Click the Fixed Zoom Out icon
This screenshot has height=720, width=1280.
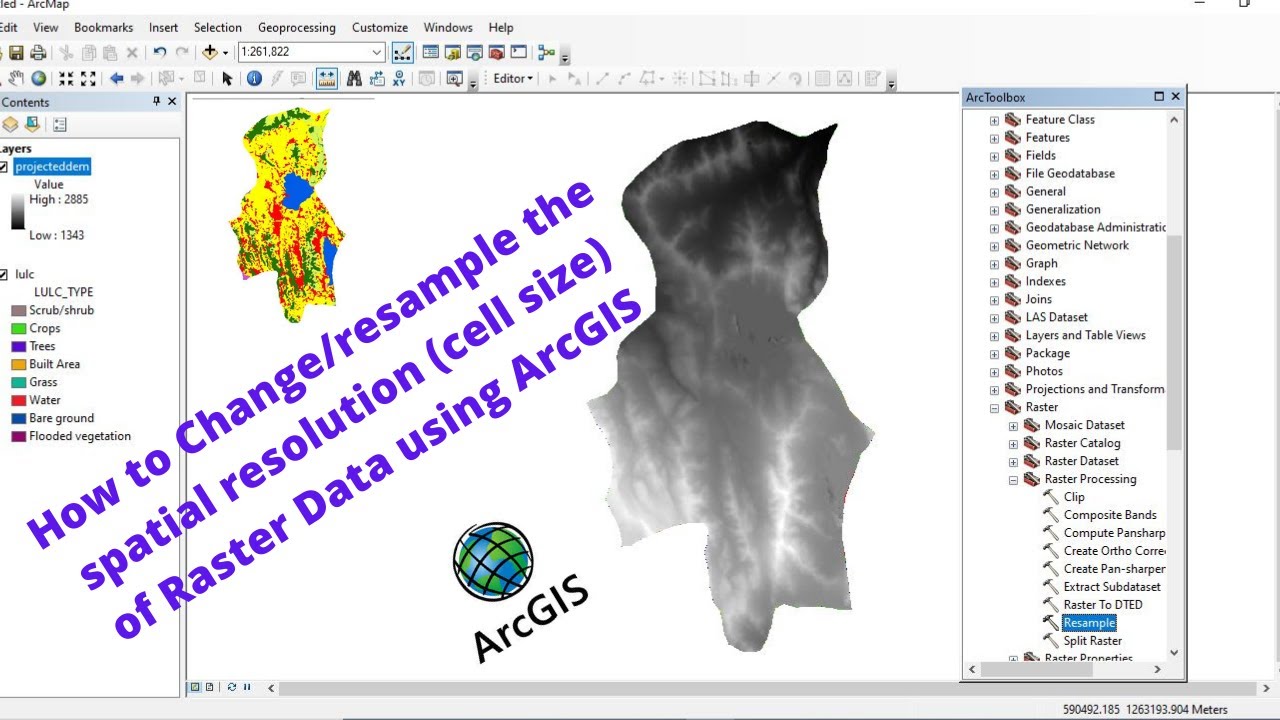click(88, 78)
